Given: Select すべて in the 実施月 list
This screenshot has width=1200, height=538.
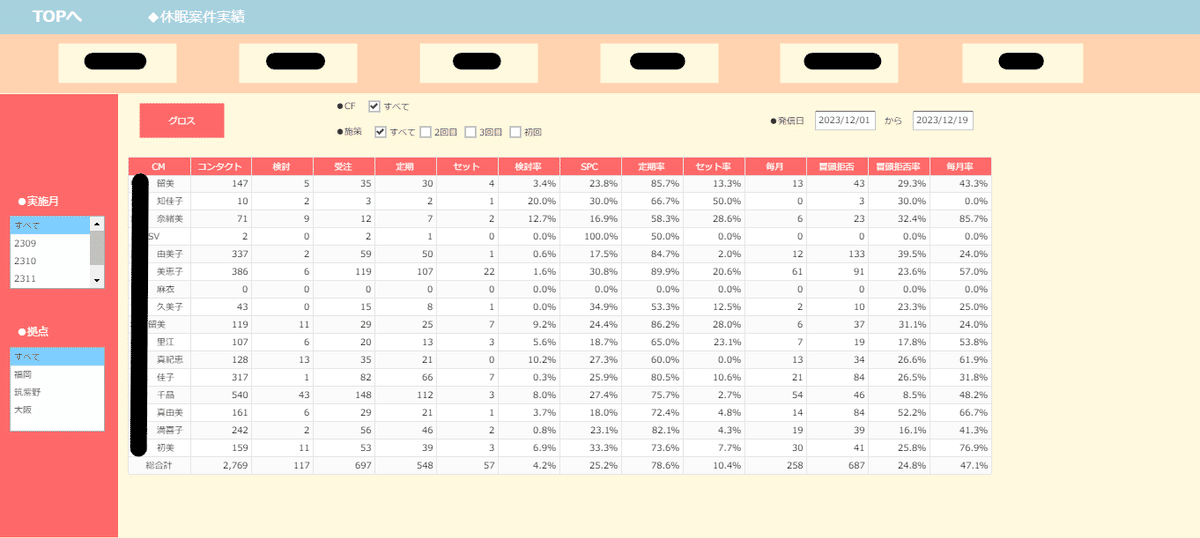Looking at the screenshot, I should pyautogui.click(x=50, y=225).
